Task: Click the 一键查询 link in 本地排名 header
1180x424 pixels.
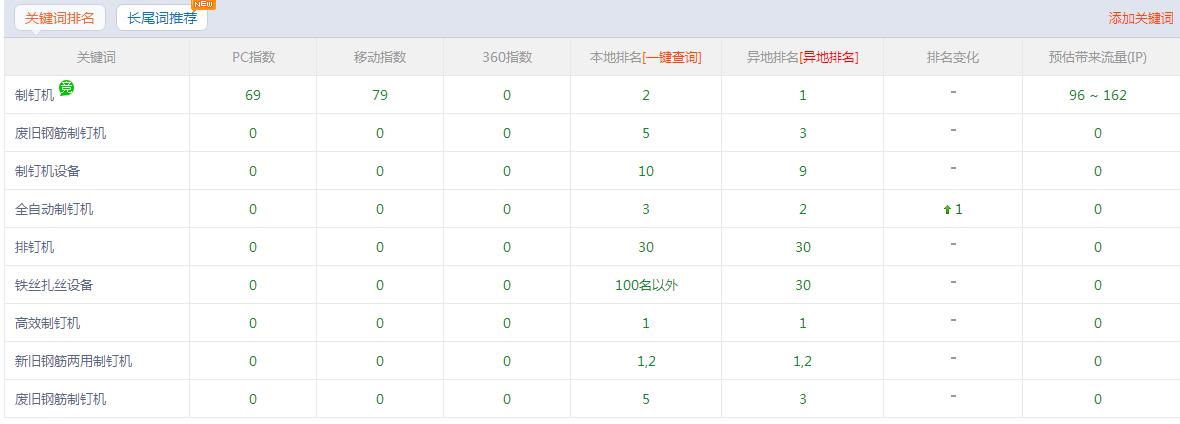Action: click(x=672, y=58)
